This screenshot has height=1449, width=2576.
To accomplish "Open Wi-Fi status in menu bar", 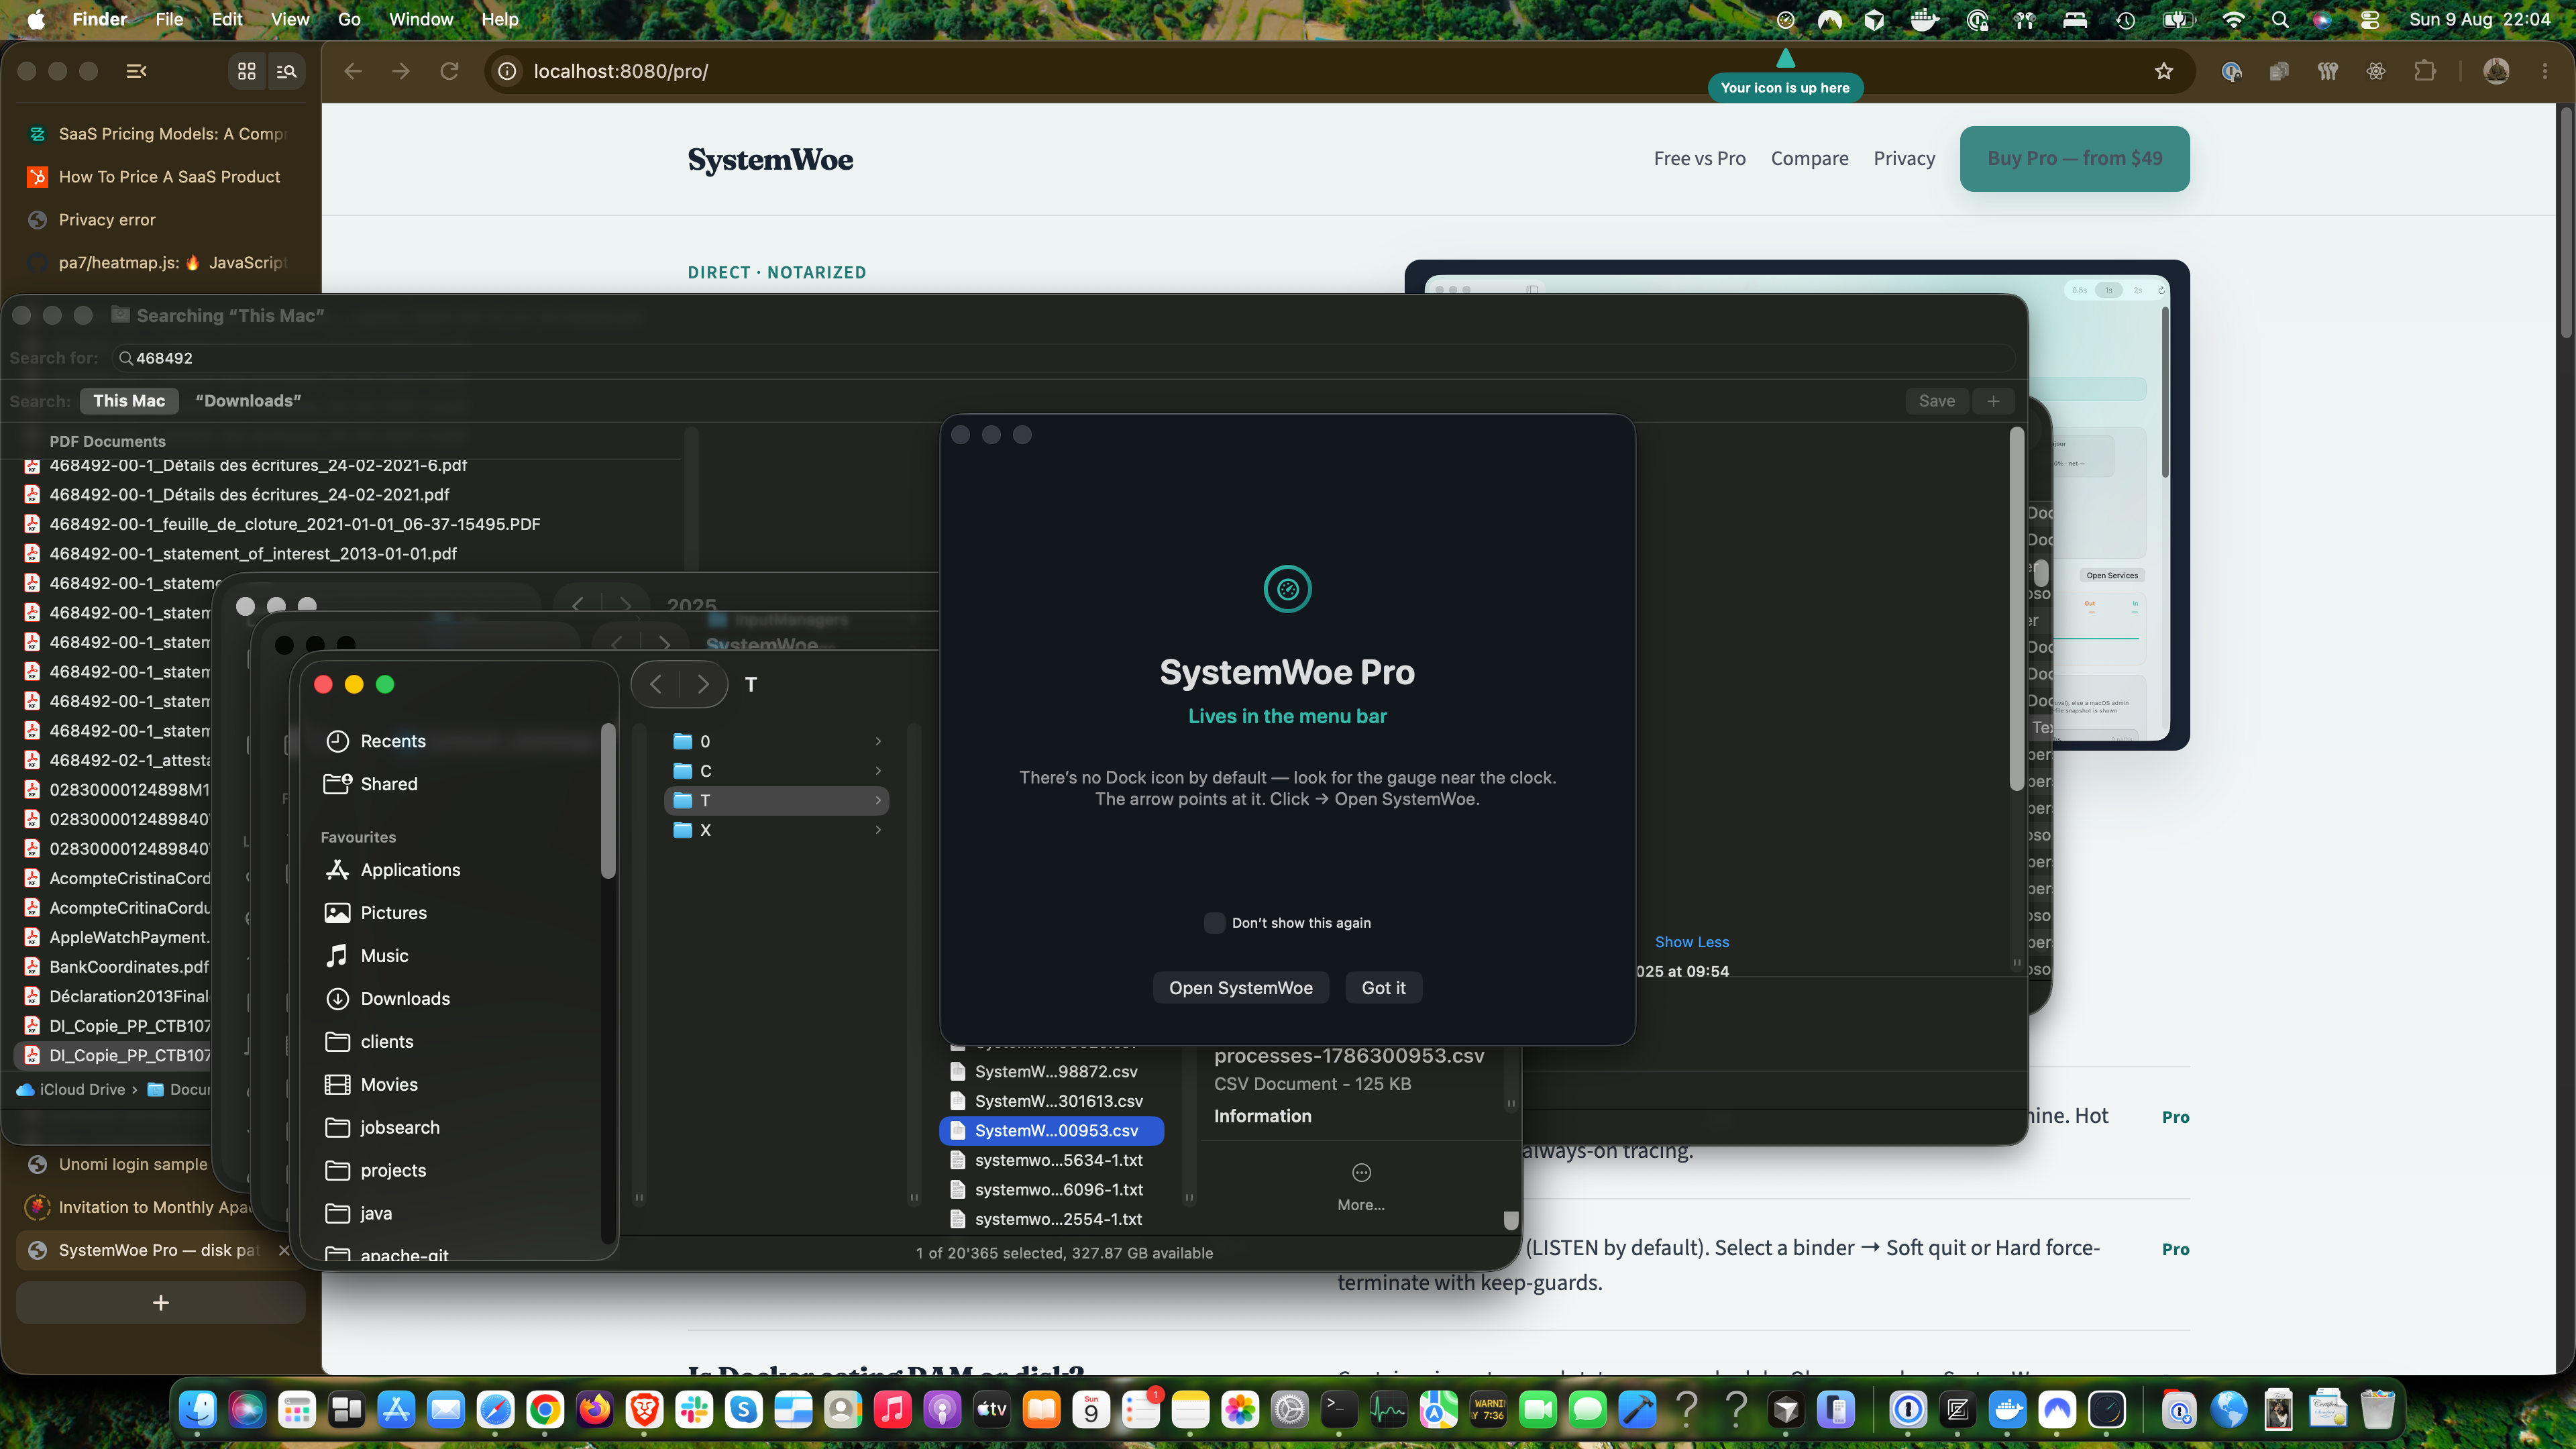I will coord(2233,19).
